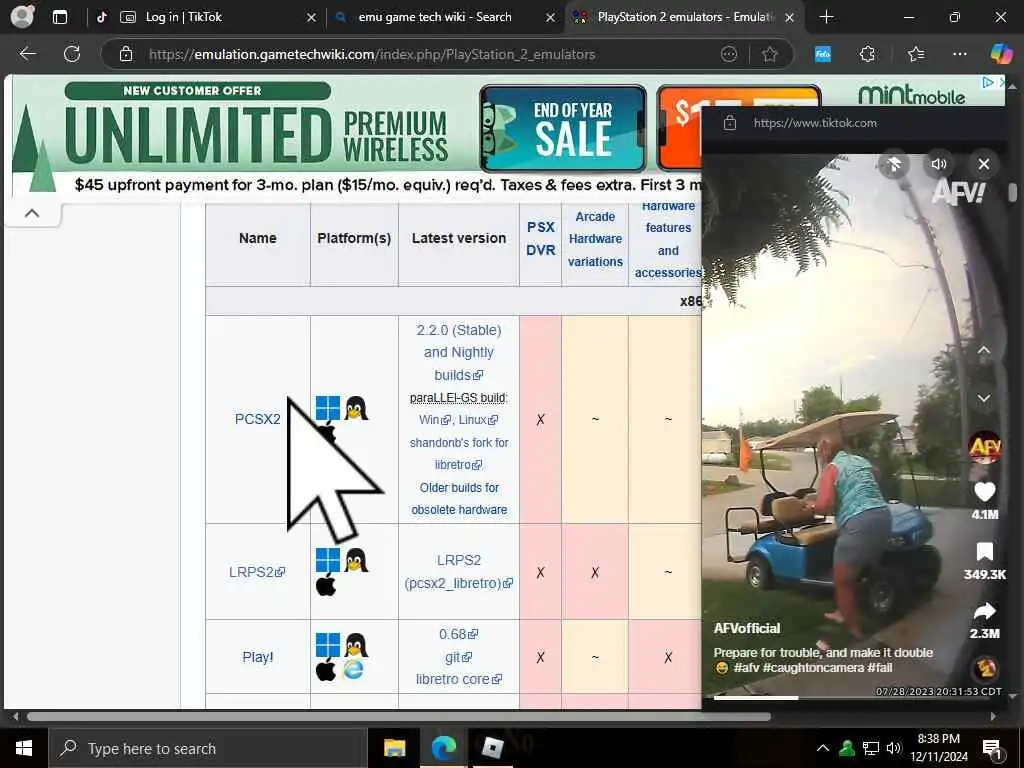
Task: Open LRPS2 (pcsx2_libretro) link
Action: tap(458, 571)
